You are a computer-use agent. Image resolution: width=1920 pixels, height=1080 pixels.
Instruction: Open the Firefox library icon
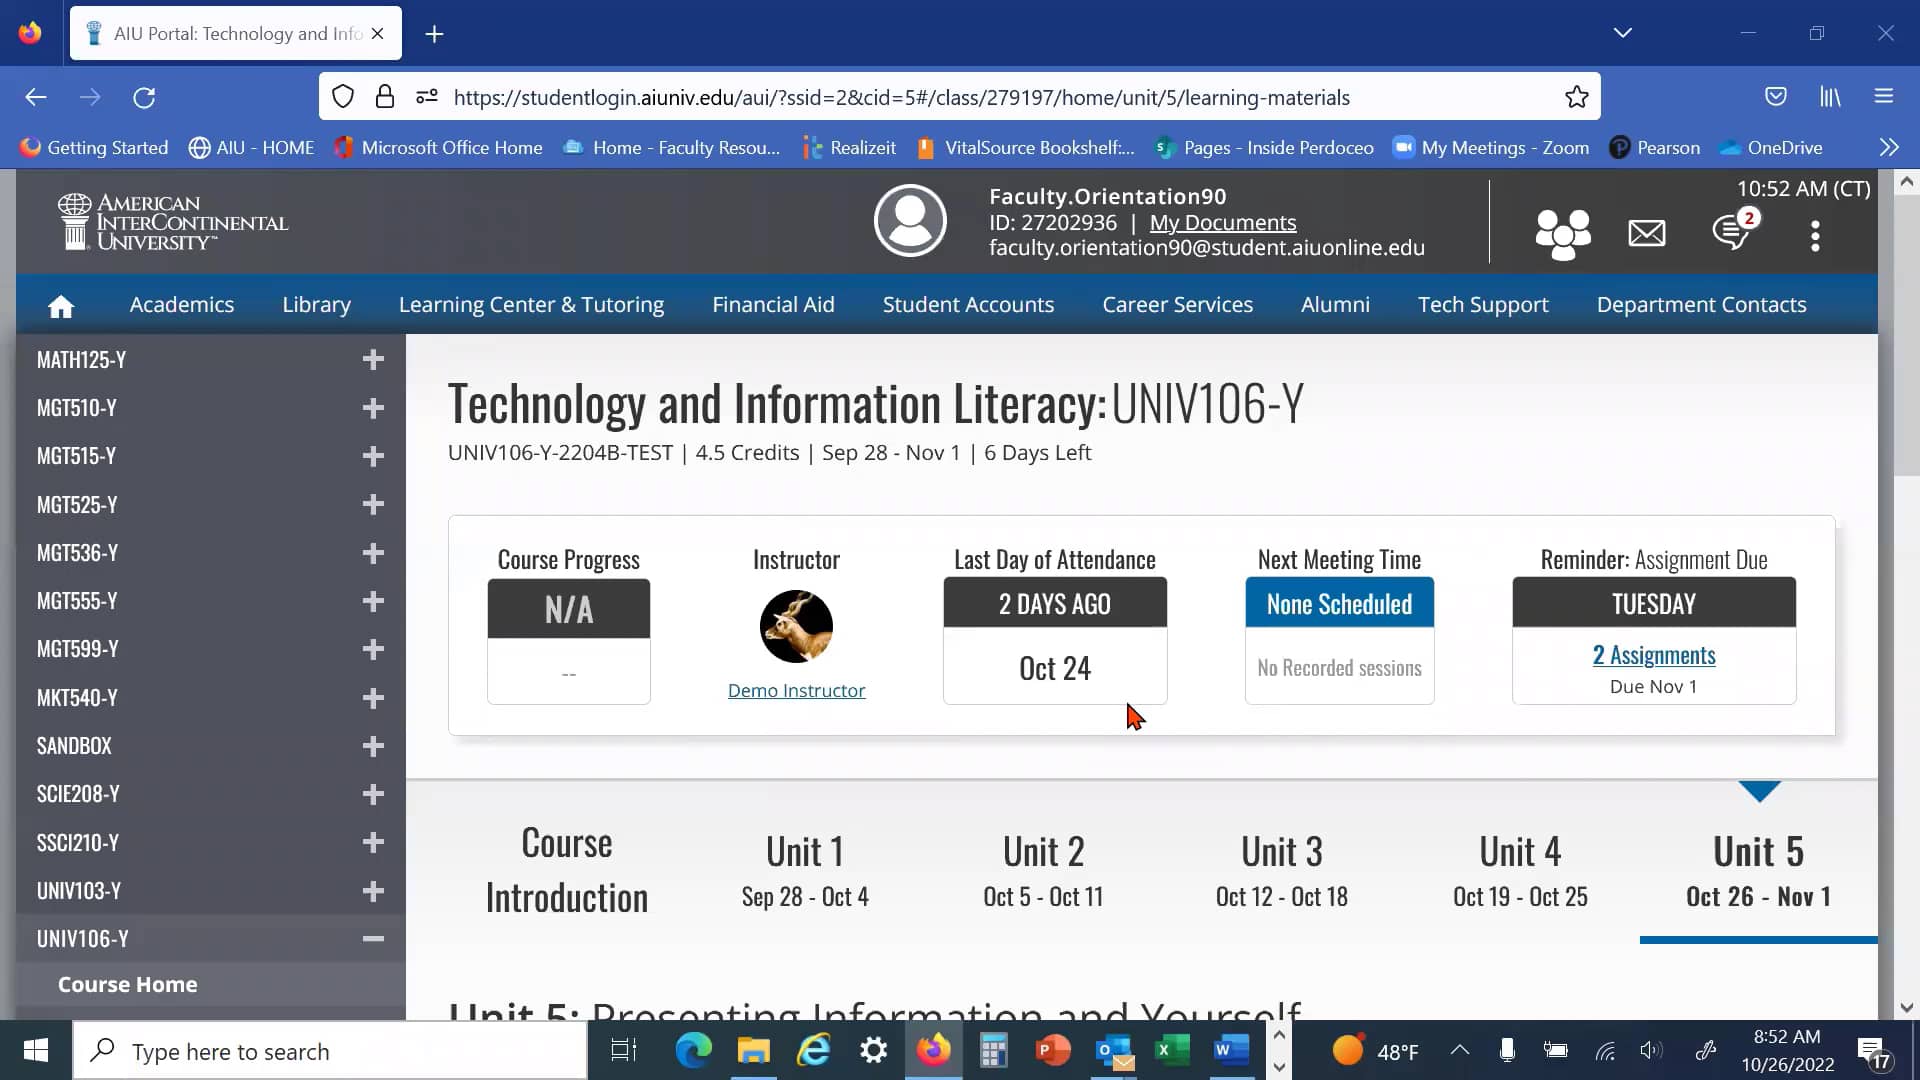[x=1831, y=97]
